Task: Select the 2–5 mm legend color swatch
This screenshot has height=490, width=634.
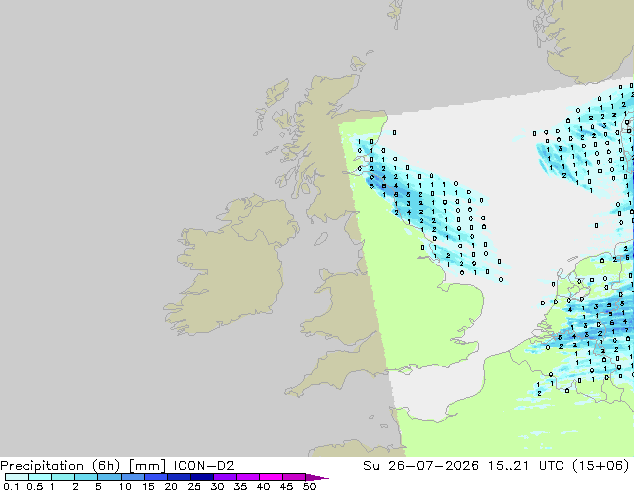Action: point(86,477)
